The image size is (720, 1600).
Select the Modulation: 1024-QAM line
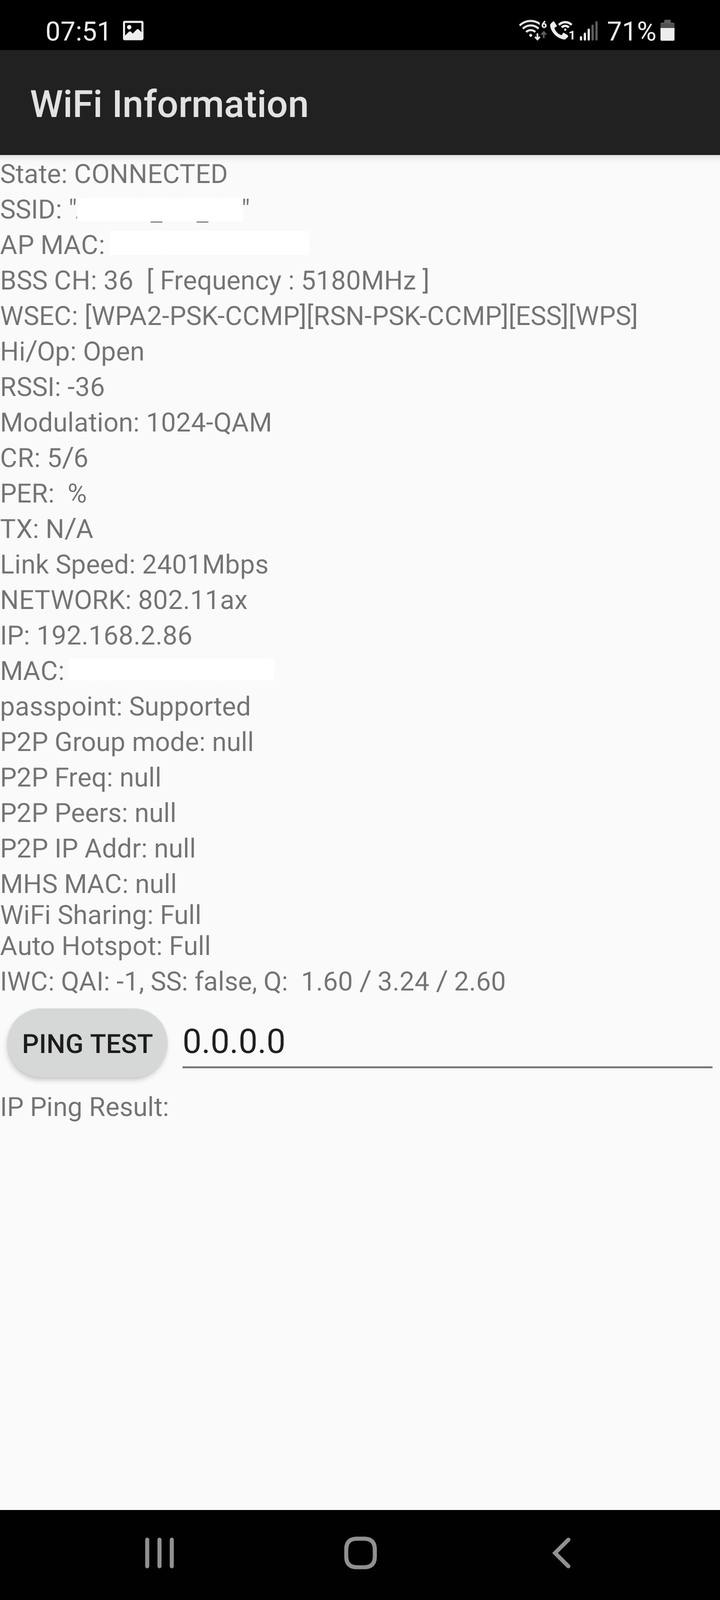[136, 423]
